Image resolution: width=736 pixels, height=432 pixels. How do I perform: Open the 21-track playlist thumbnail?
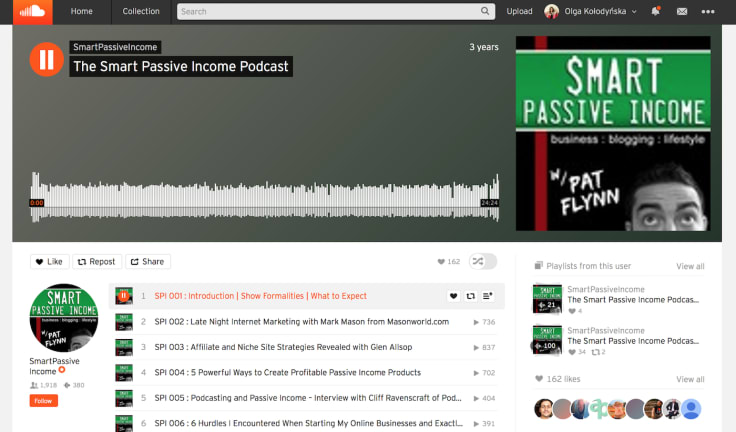tap(547, 298)
